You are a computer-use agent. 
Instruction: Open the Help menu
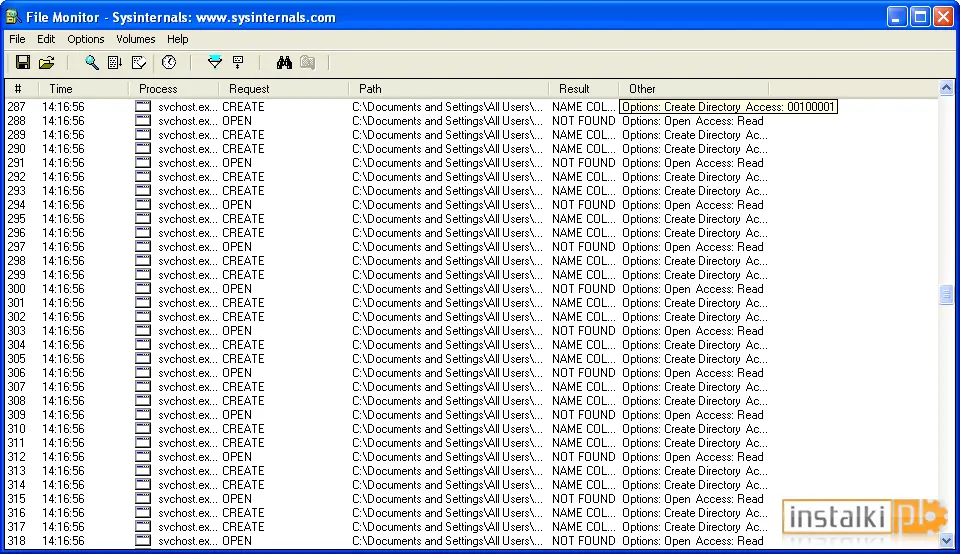click(178, 39)
